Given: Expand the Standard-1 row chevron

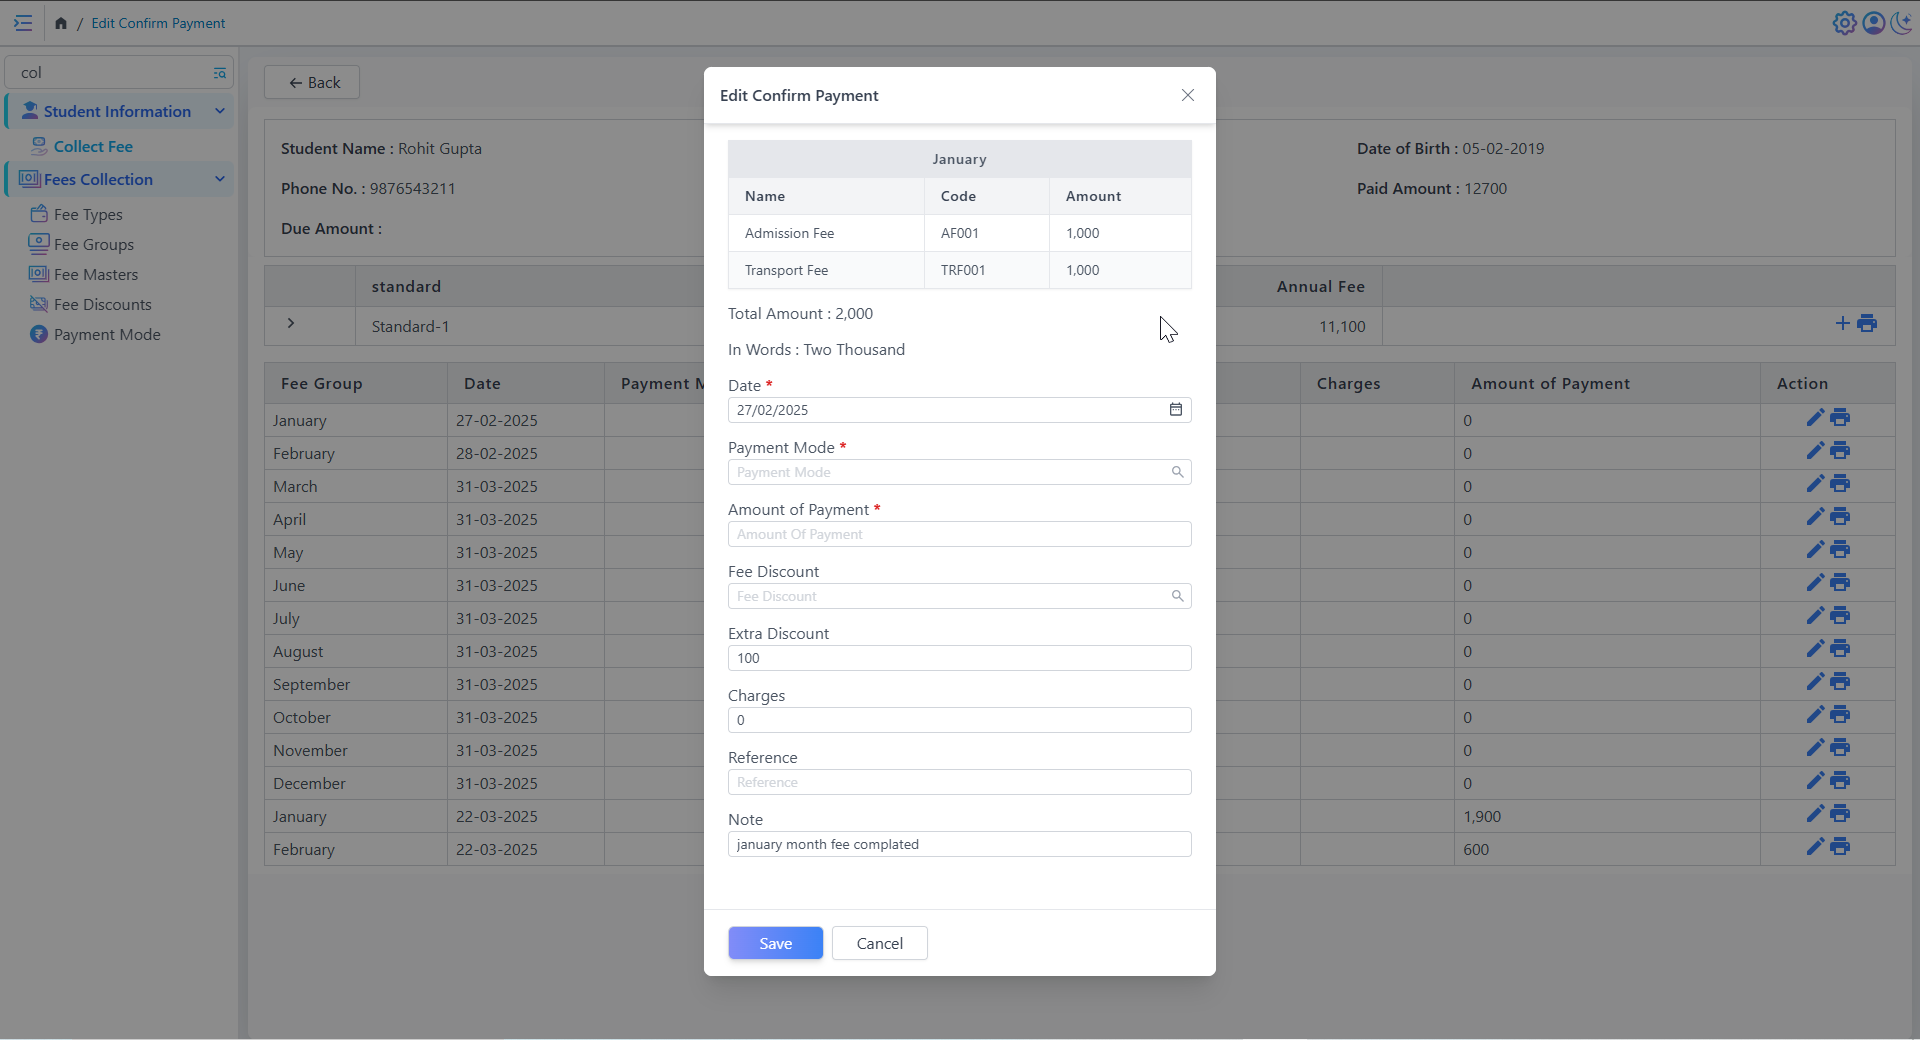Looking at the screenshot, I should click(x=291, y=323).
